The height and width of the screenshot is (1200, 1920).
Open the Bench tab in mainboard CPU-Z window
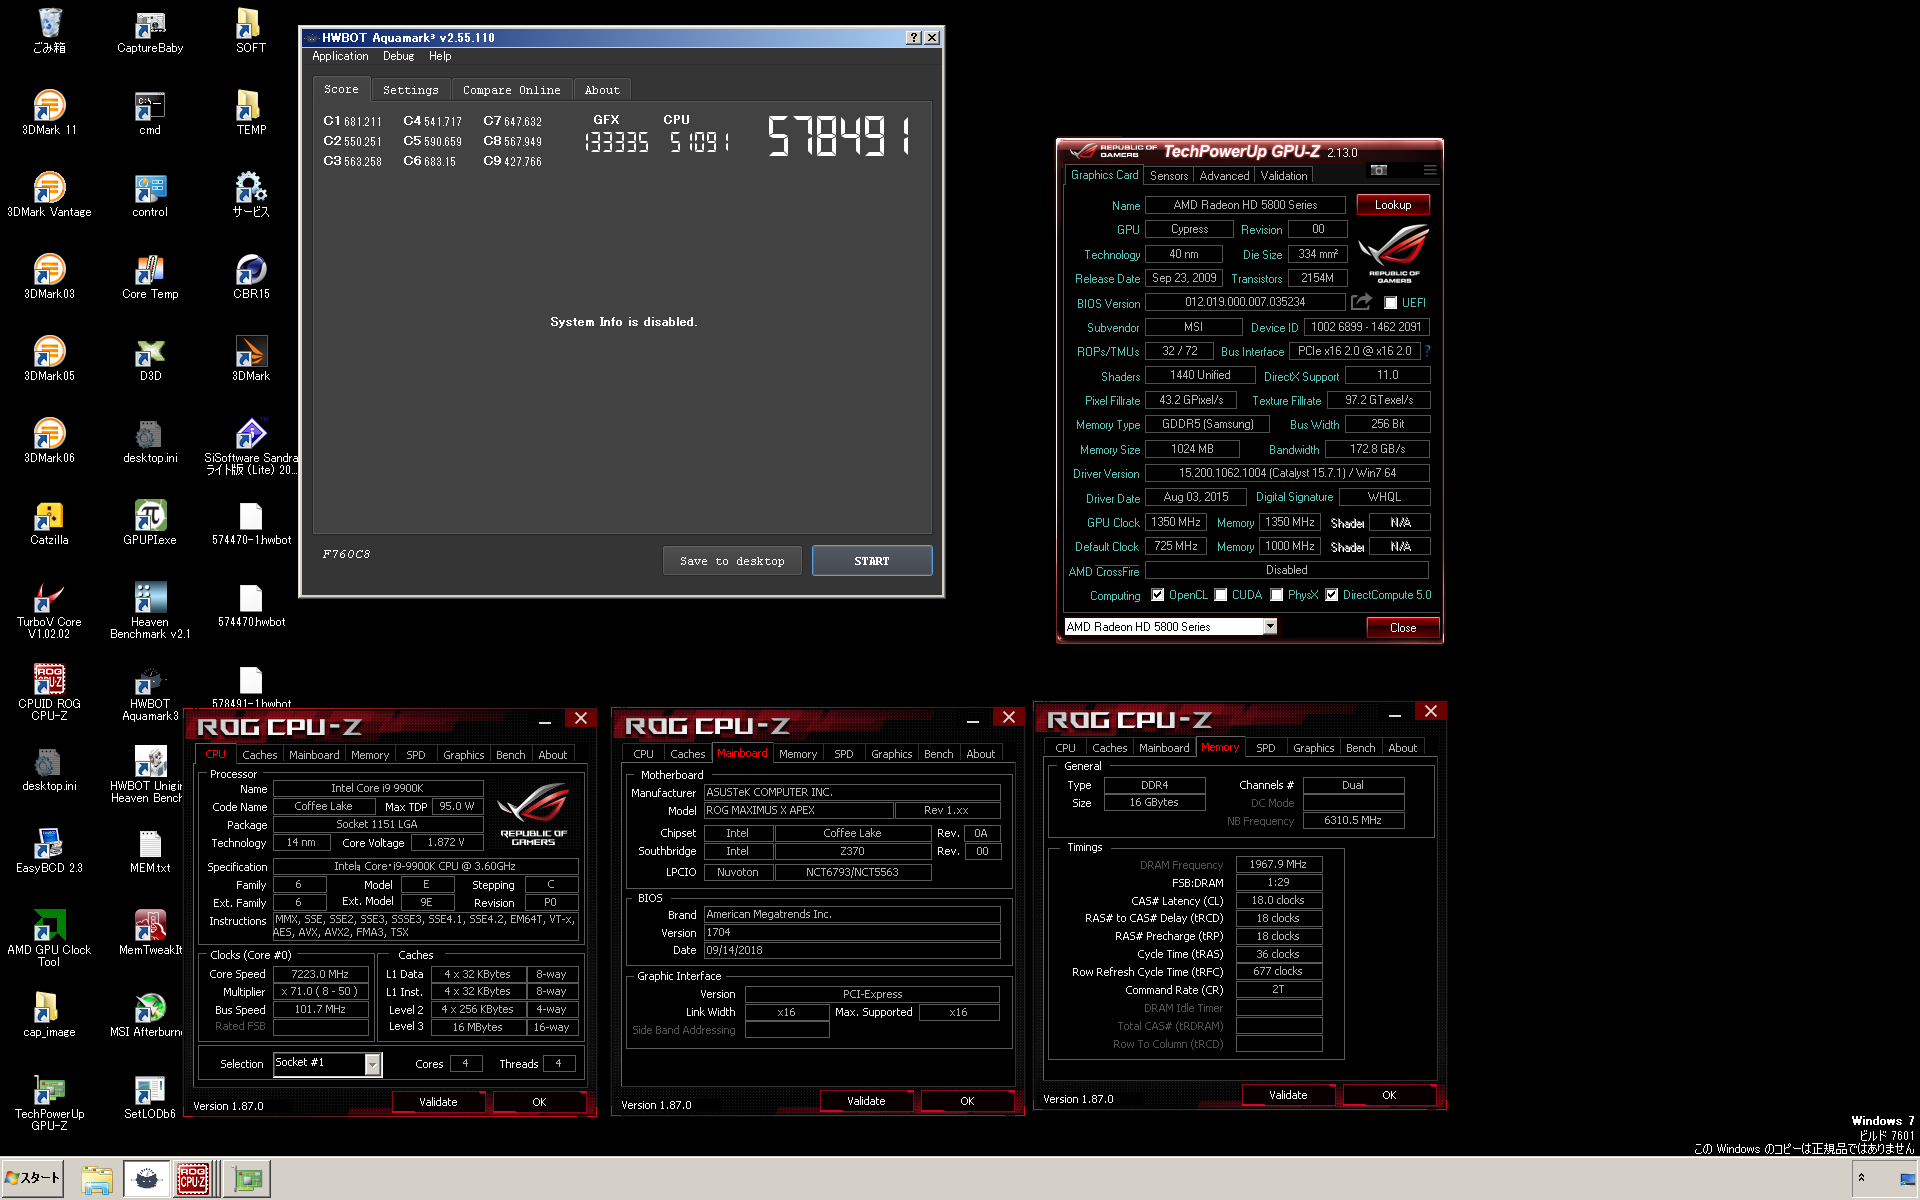click(x=938, y=754)
